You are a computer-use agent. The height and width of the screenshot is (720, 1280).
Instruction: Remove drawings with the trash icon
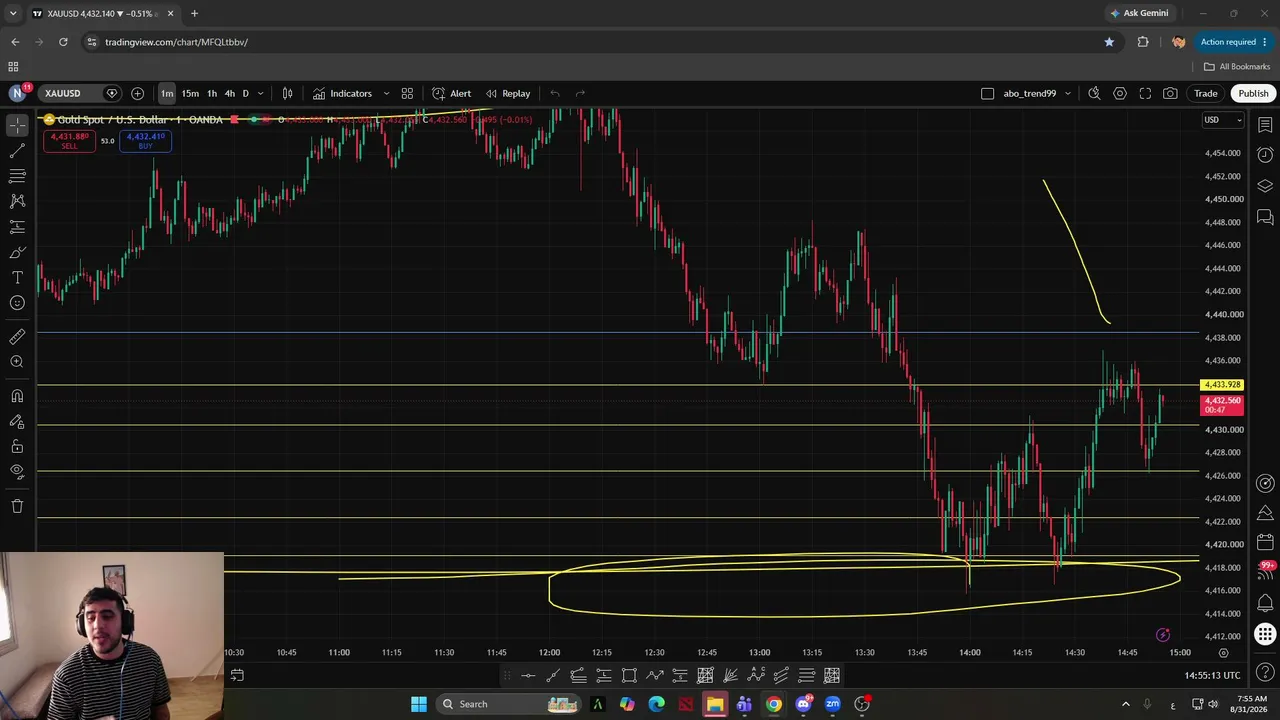coord(17,506)
